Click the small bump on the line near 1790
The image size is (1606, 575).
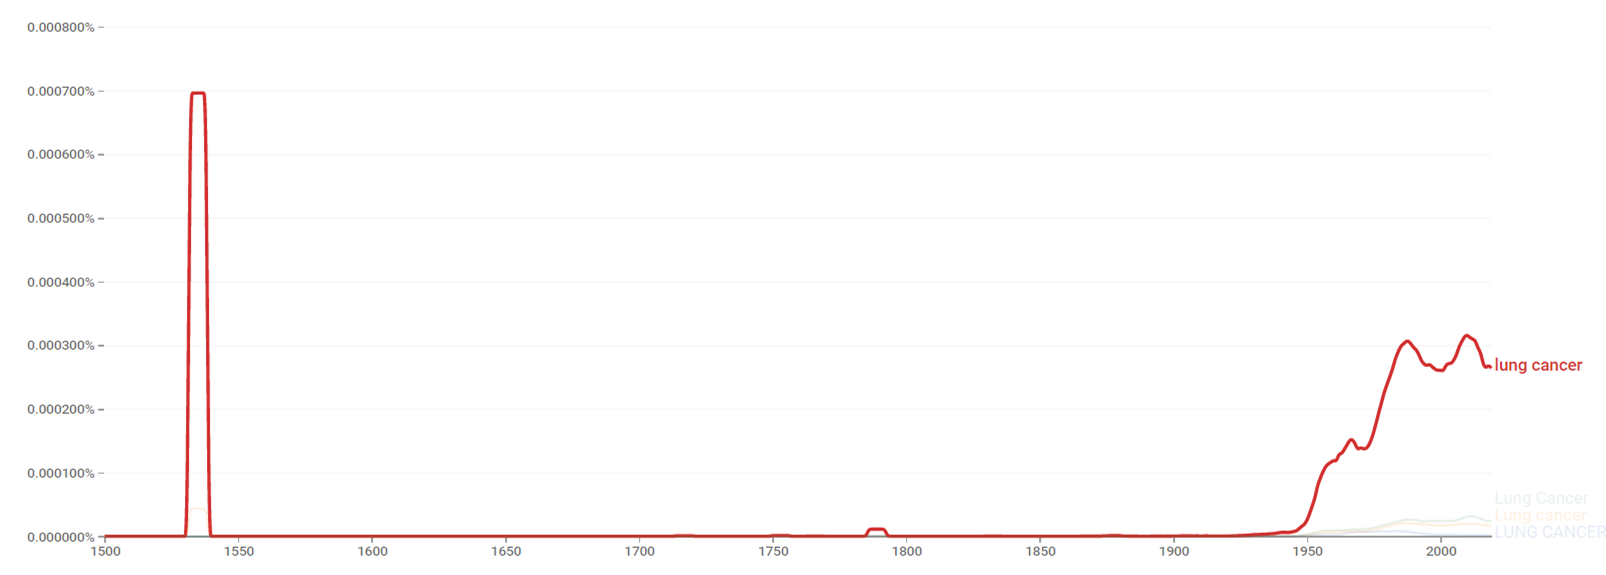tap(876, 529)
